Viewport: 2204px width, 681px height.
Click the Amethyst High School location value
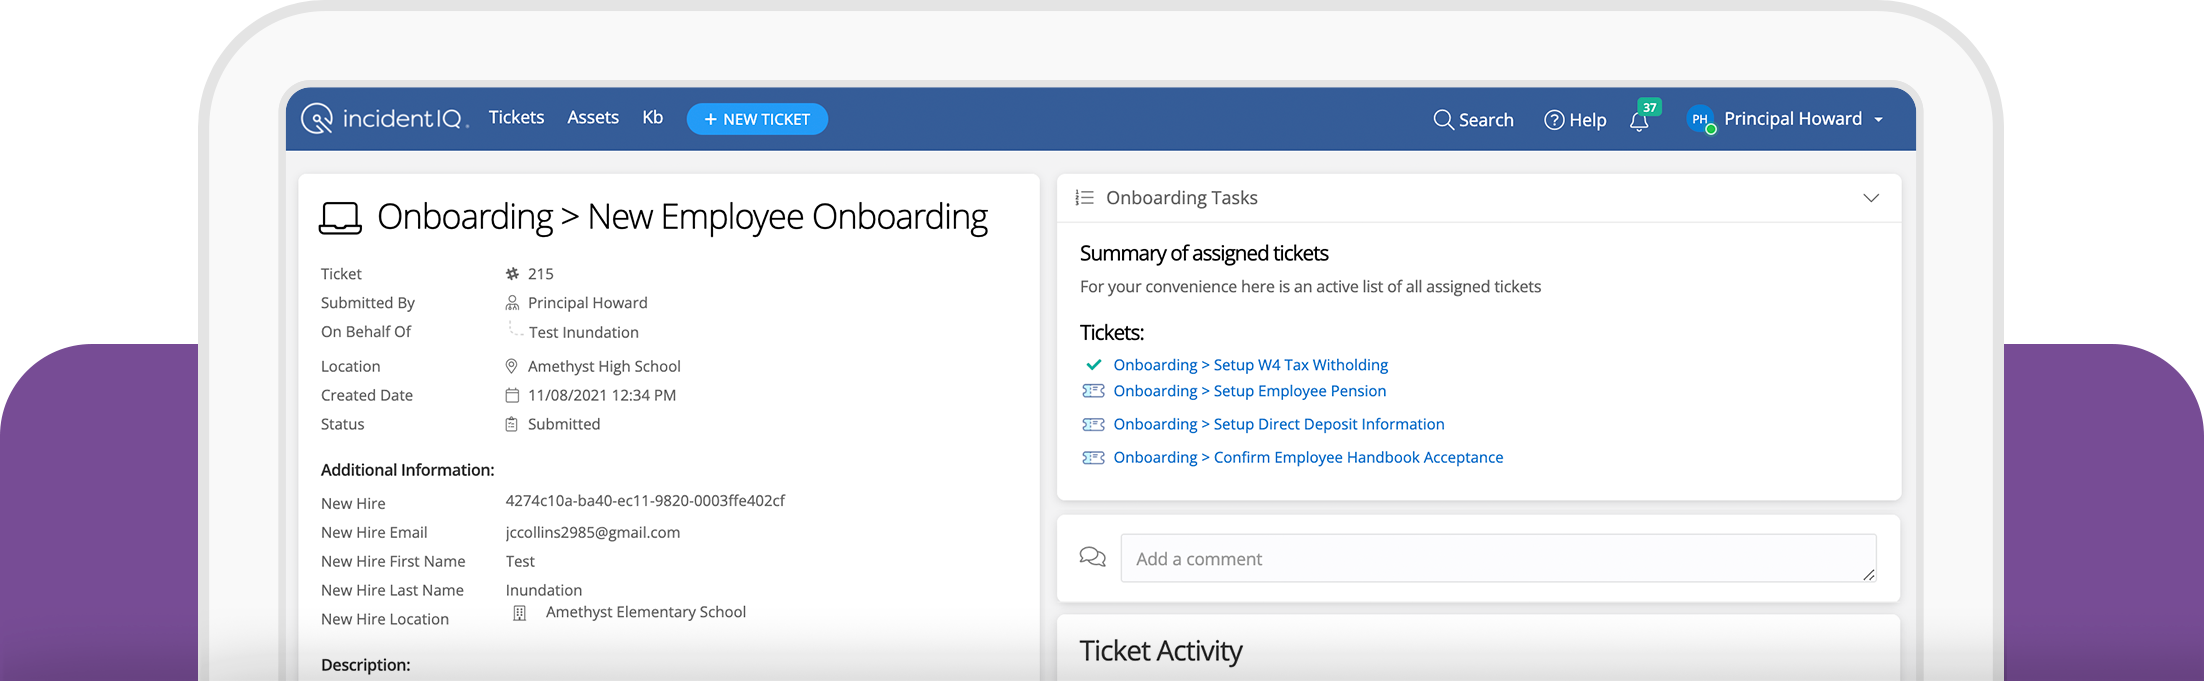point(604,366)
